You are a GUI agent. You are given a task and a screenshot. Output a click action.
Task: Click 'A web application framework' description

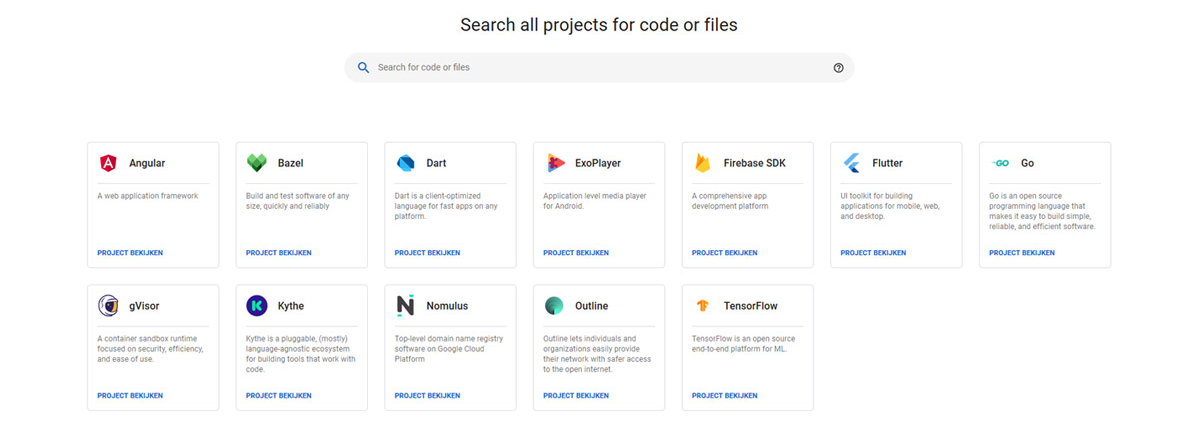tap(148, 196)
